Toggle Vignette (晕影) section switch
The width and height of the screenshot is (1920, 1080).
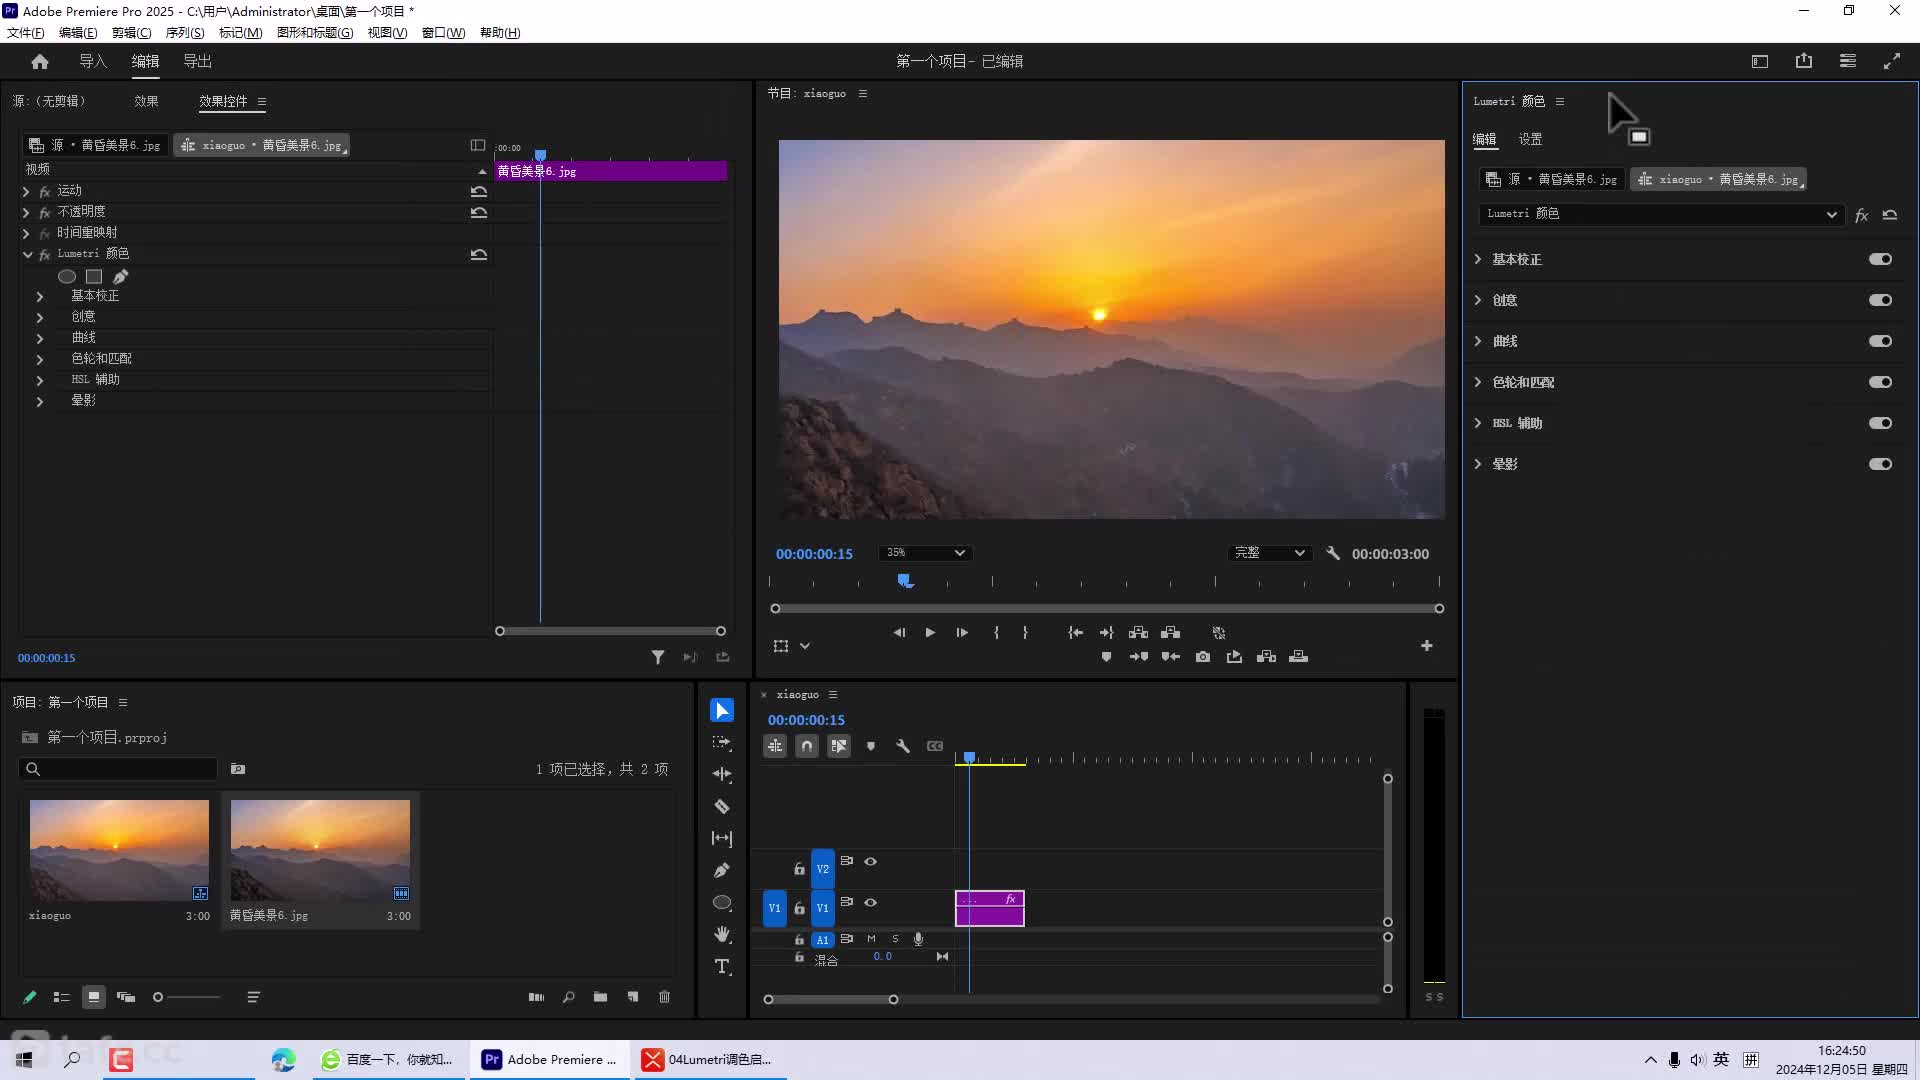1880,464
